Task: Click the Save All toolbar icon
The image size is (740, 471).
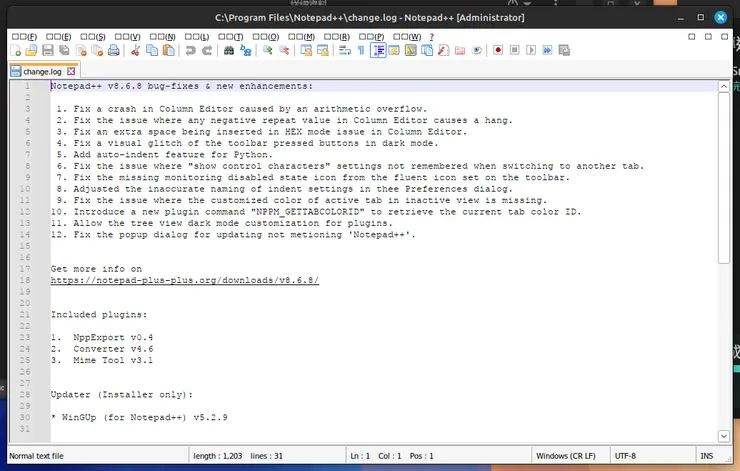Action: [x=64, y=50]
